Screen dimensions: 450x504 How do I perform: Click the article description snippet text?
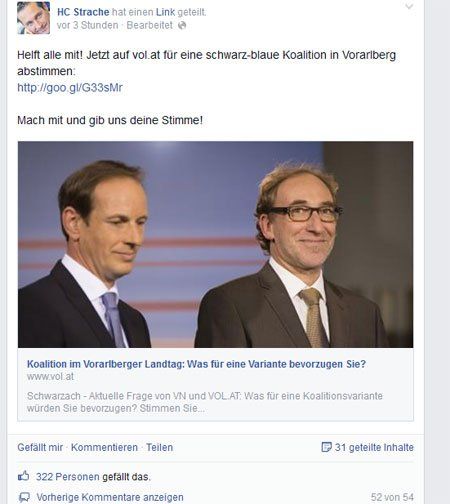coord(205,402)
